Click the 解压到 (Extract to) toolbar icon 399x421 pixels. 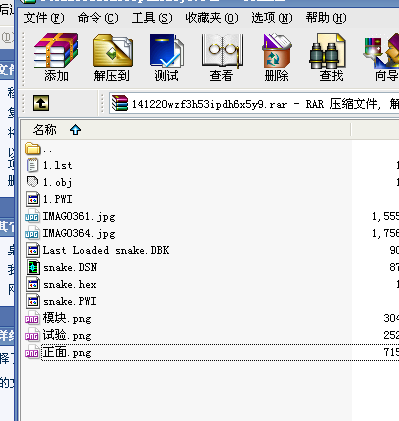(x=112, y=51)
